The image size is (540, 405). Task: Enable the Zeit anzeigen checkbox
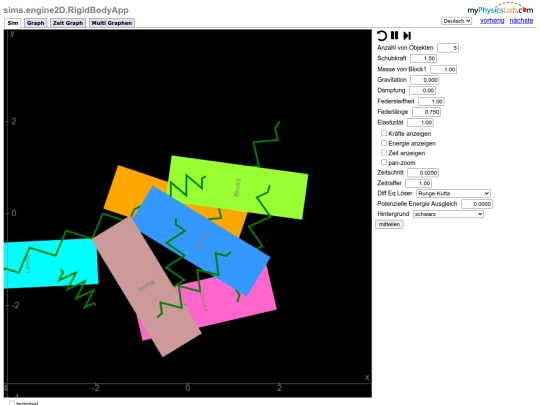384,152
